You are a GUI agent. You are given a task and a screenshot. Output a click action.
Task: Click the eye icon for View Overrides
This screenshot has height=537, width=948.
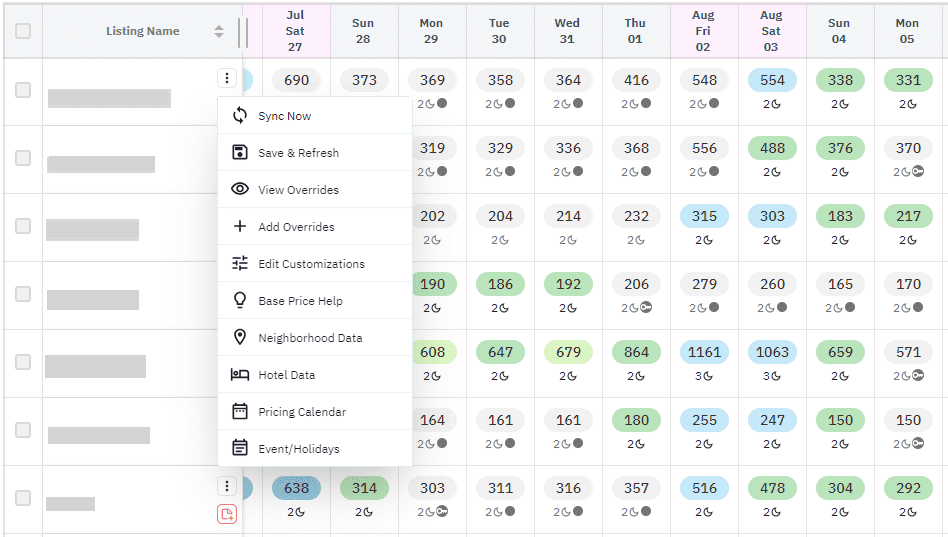tap(240, 189)
